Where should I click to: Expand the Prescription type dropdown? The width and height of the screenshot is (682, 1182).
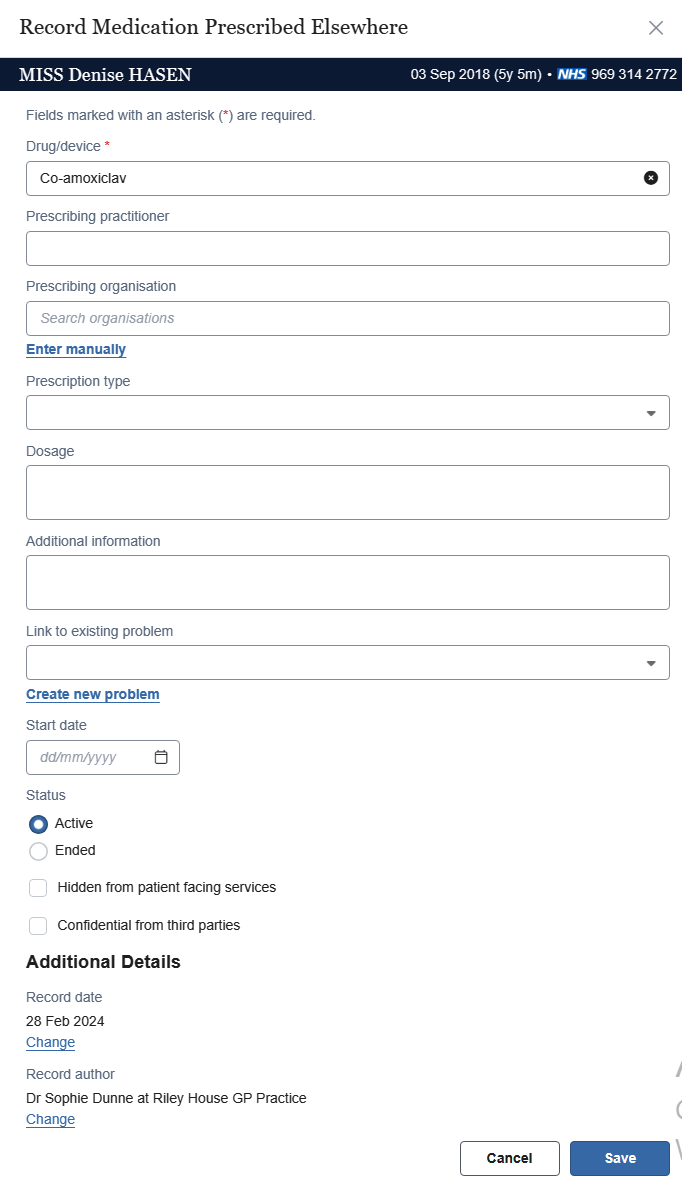[348, 412]
